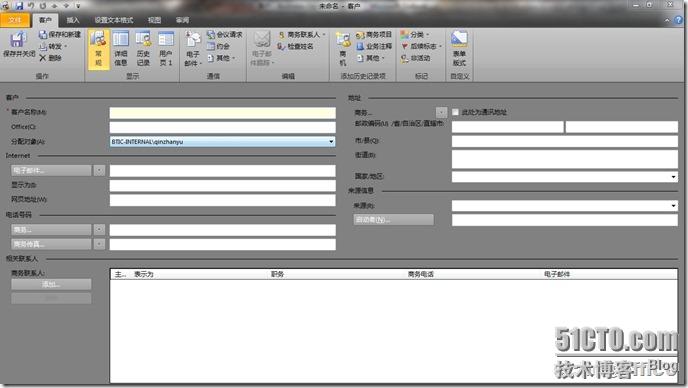Open the dropdown arrow next to 商务... phone
688x388 pixels.
click(x=100, y=230)
